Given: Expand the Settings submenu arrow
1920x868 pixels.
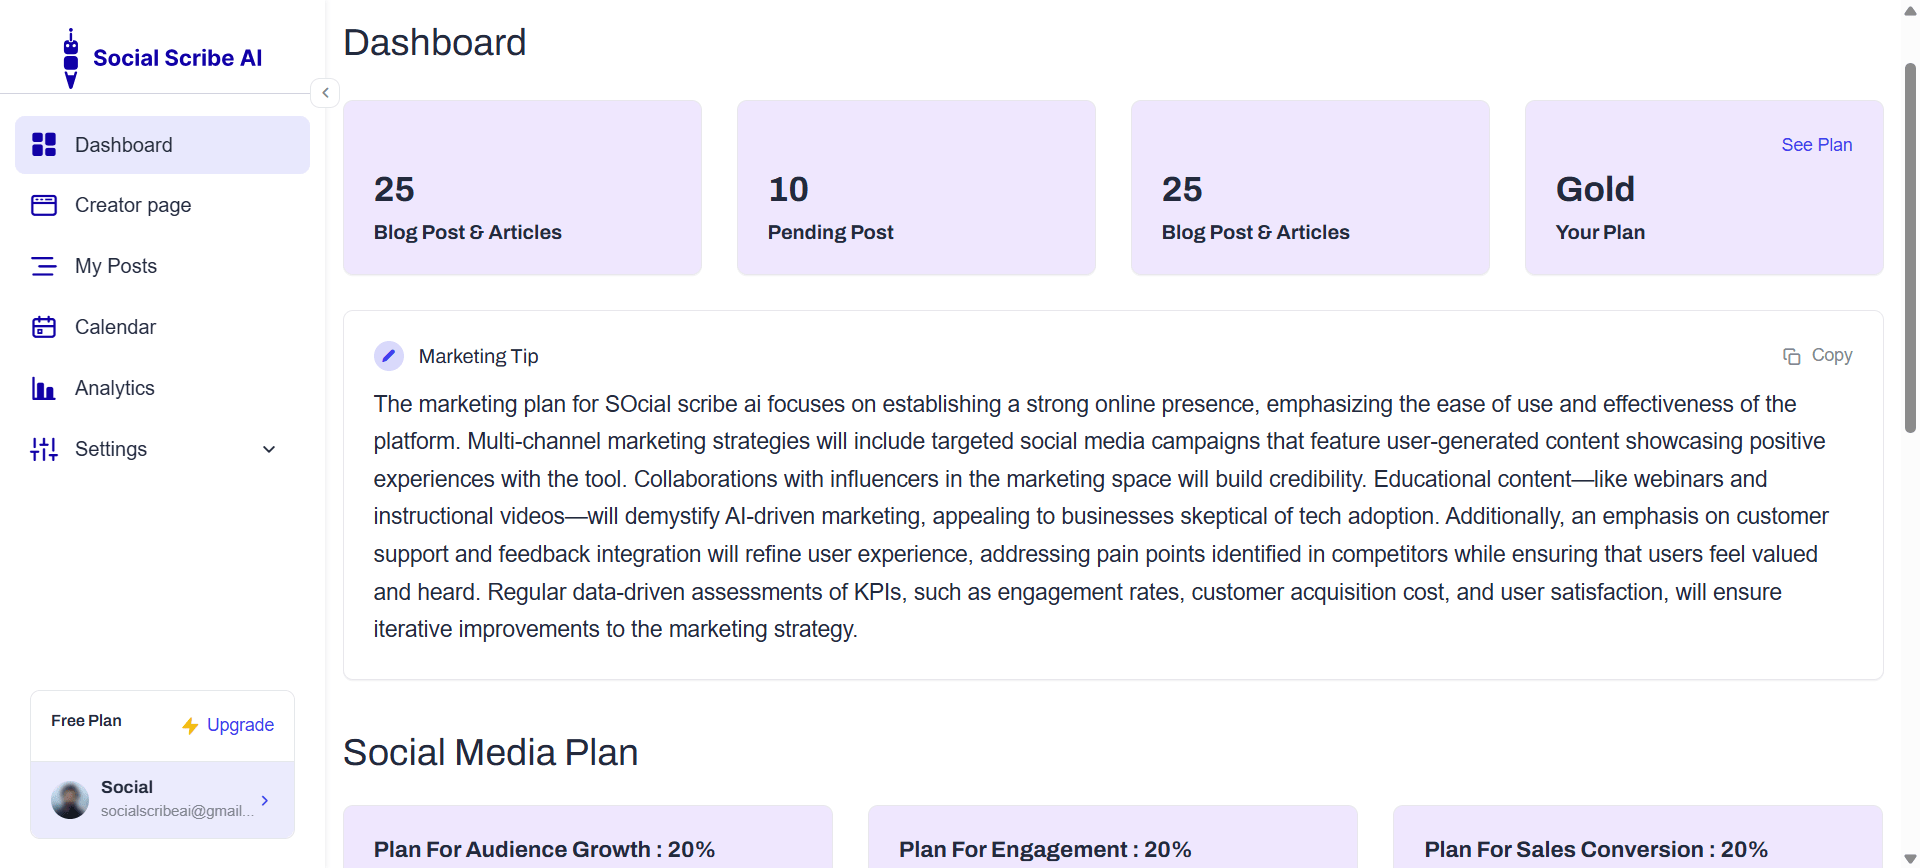Looking at the screenshot, I should [x=269, y=449].
